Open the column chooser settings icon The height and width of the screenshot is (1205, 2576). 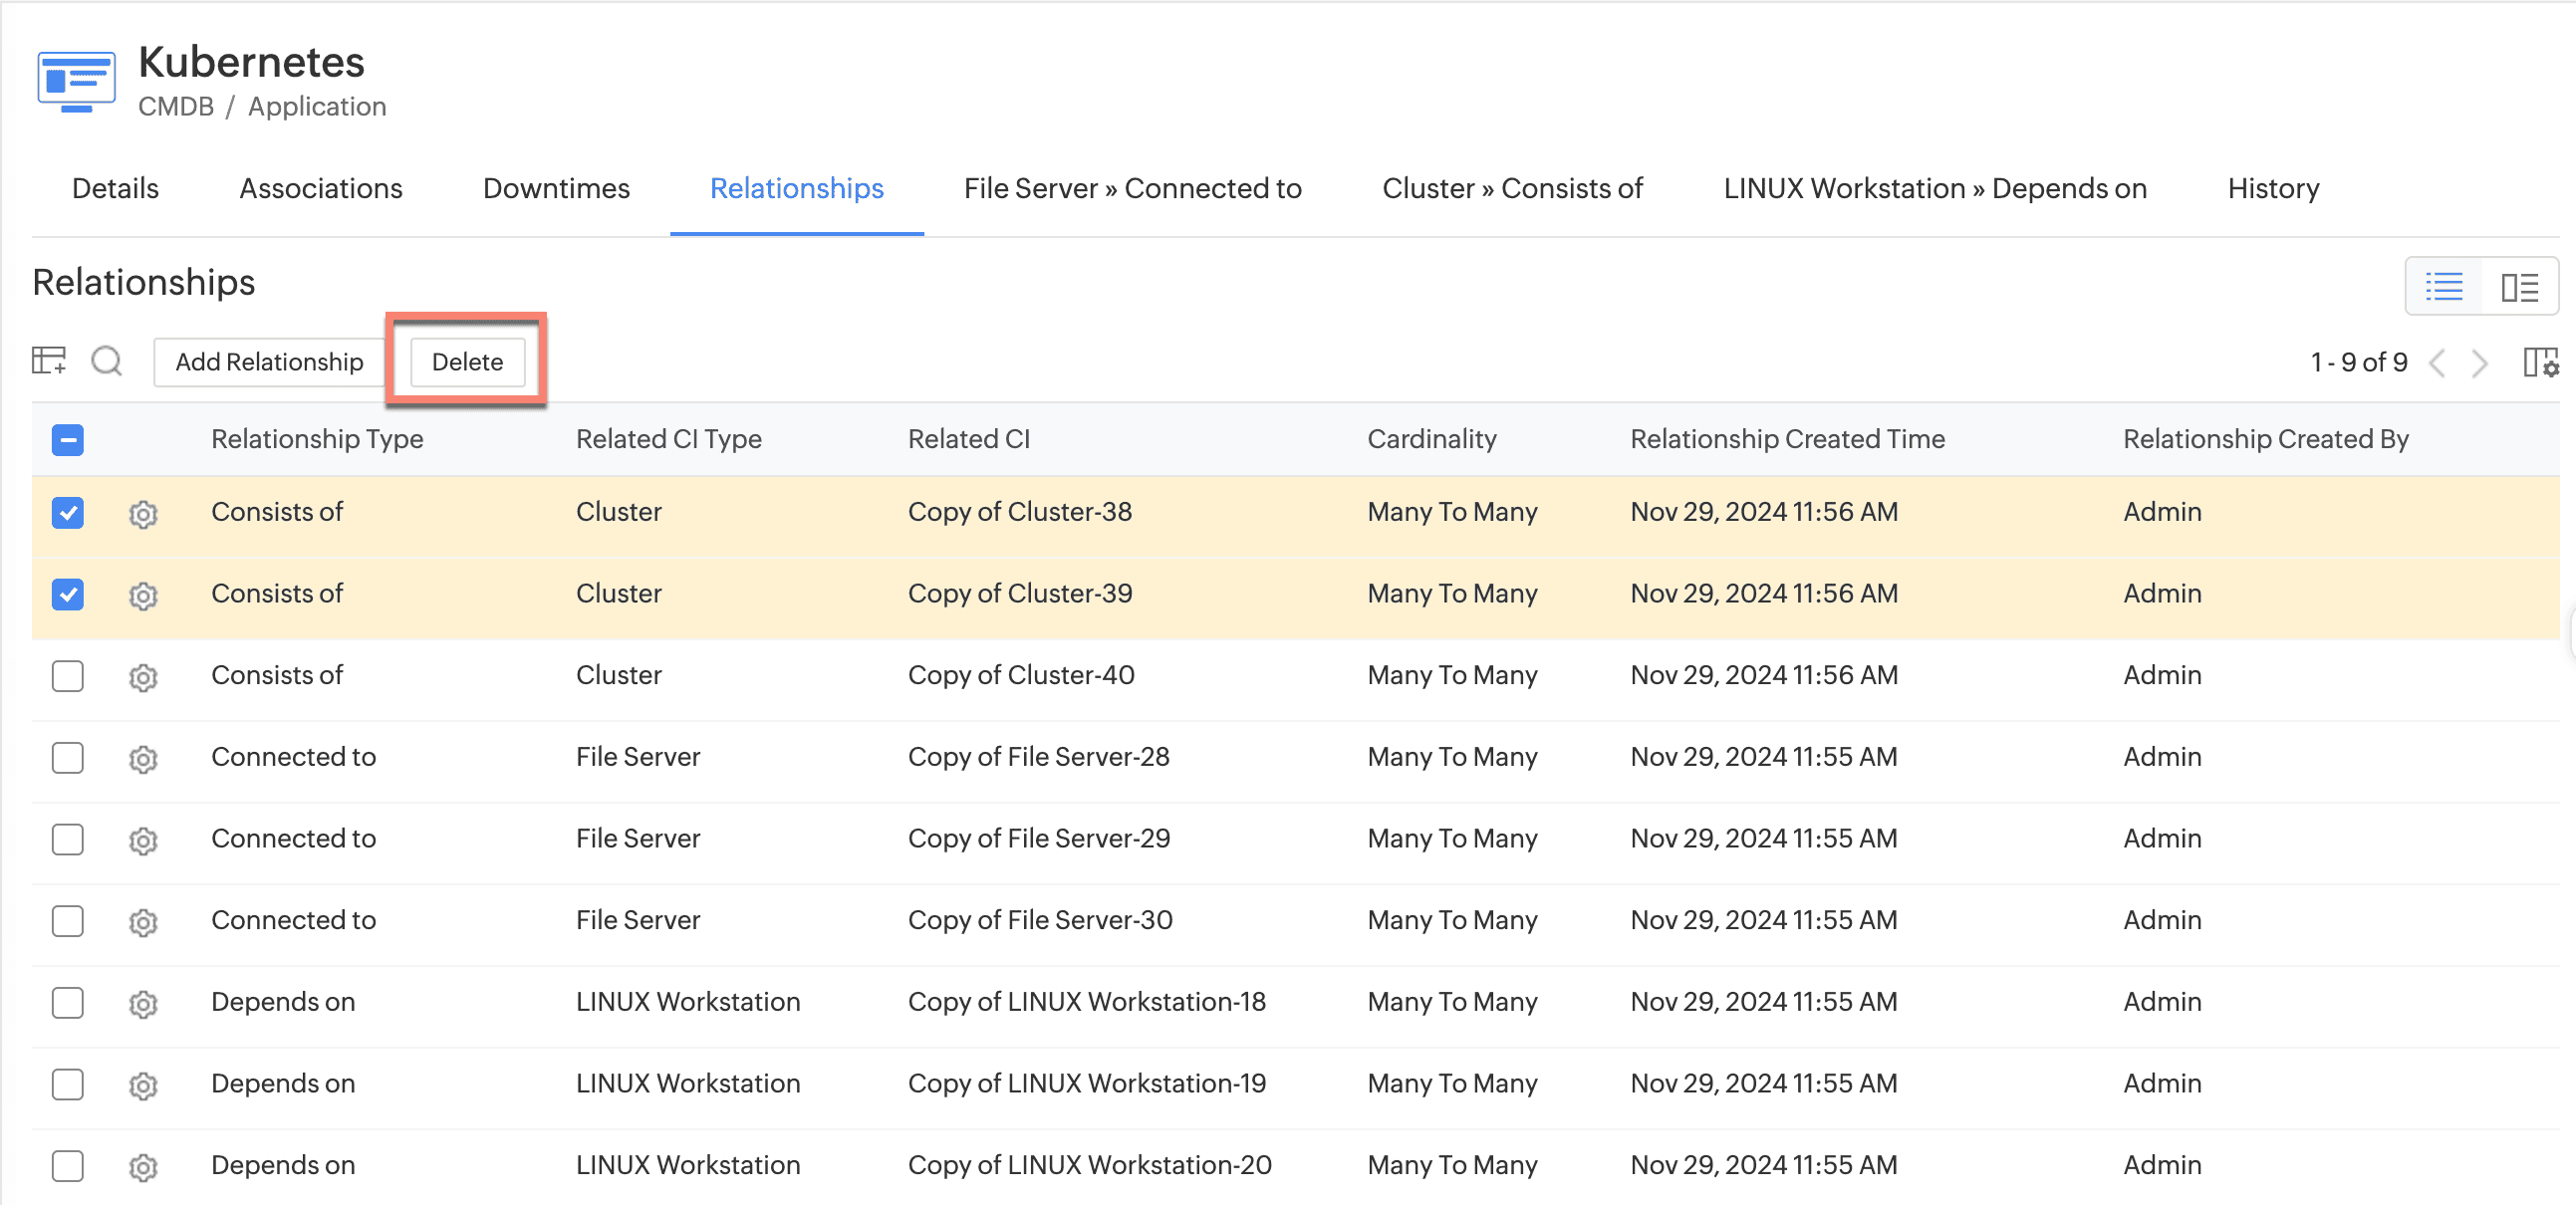tap(2539, 362)
